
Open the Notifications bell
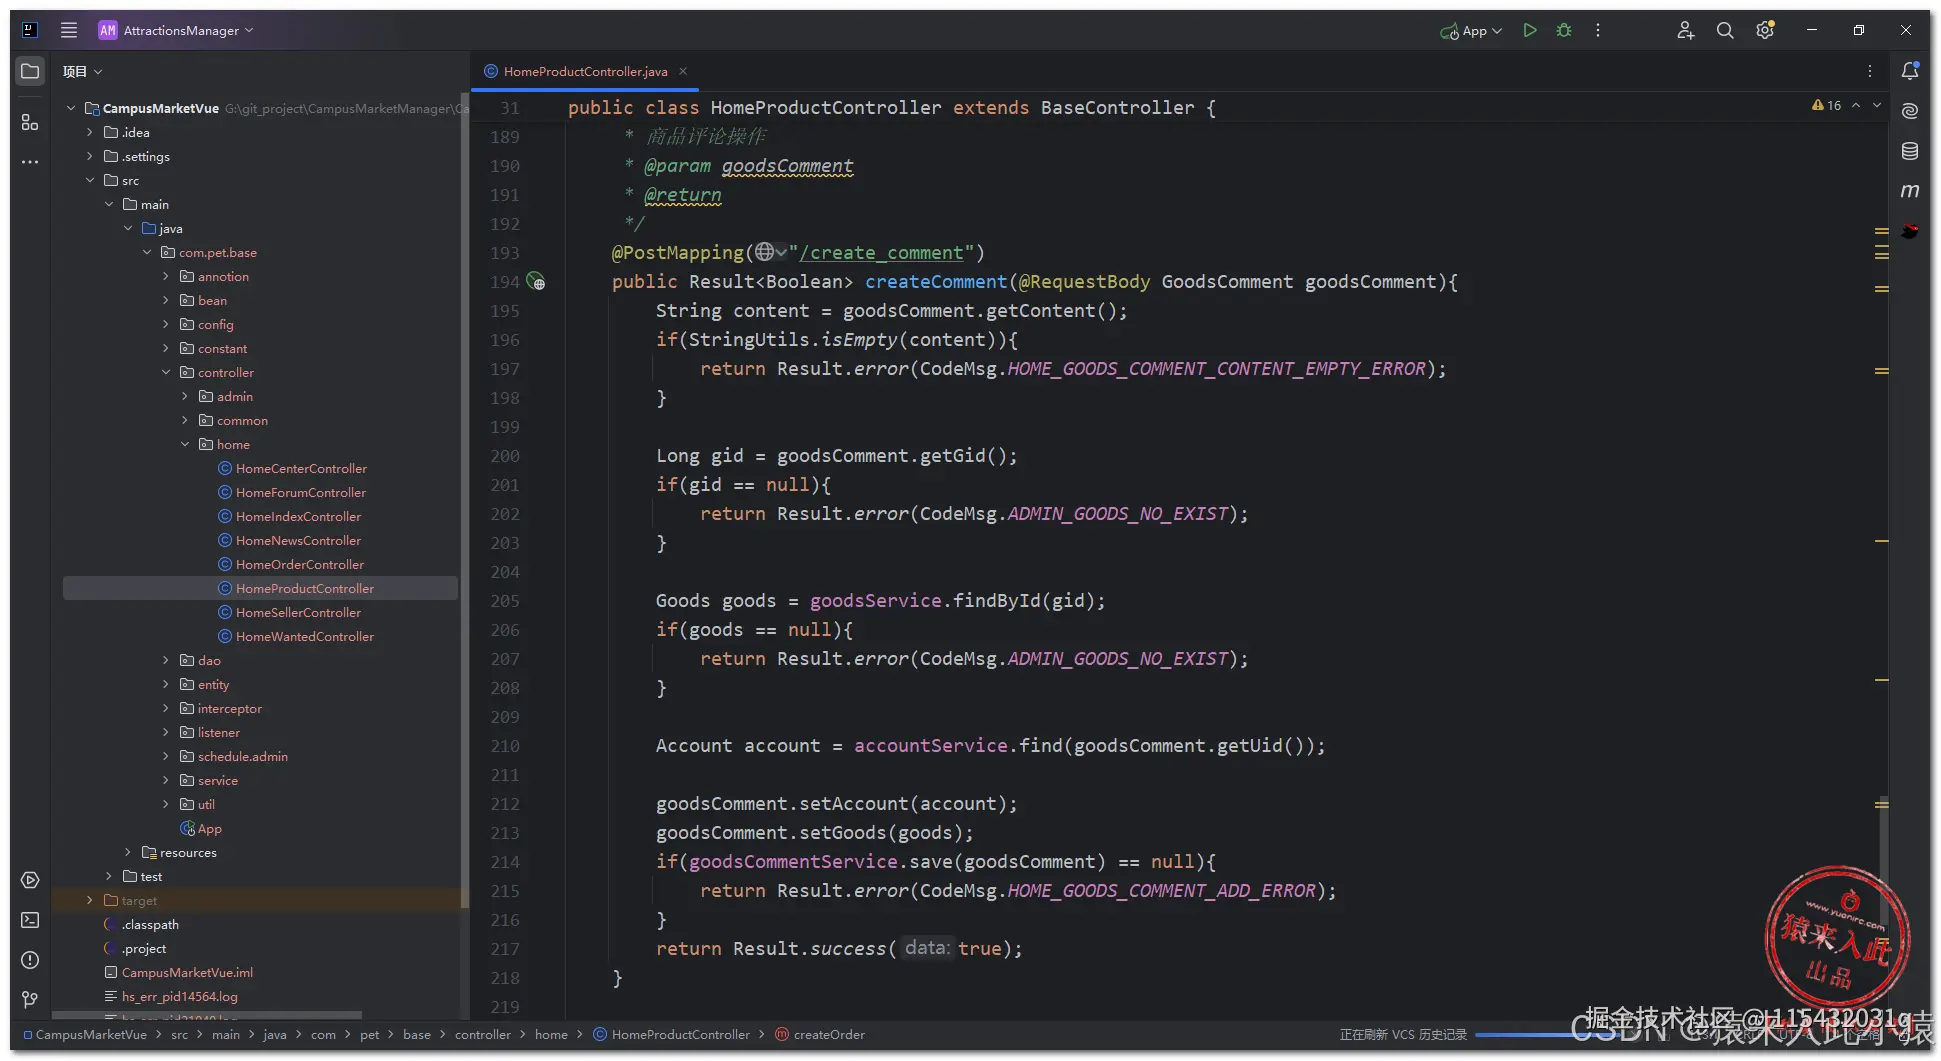tap(1910, 70)
